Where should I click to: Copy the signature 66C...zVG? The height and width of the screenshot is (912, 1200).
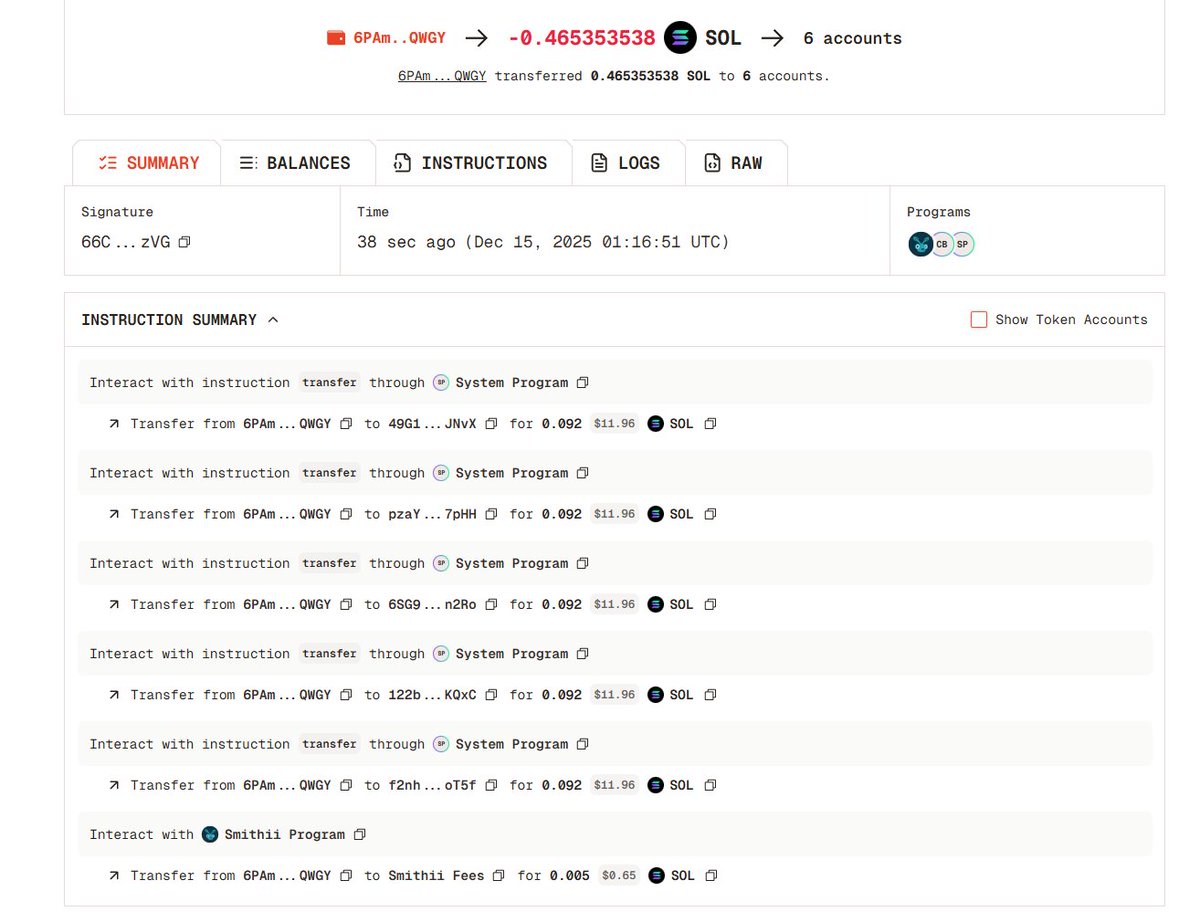(x=184, y=242)
